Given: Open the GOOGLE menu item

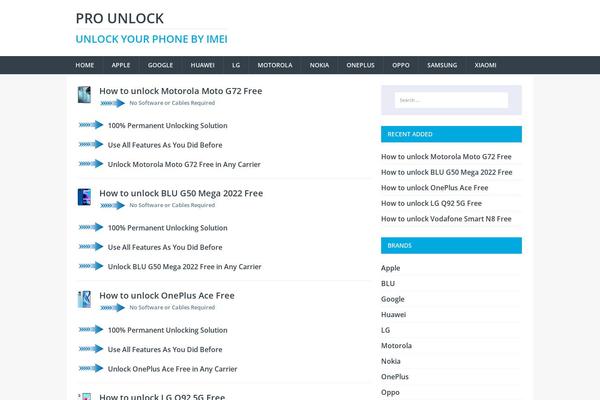Looking at the screenshot, I should click(160, 65).
